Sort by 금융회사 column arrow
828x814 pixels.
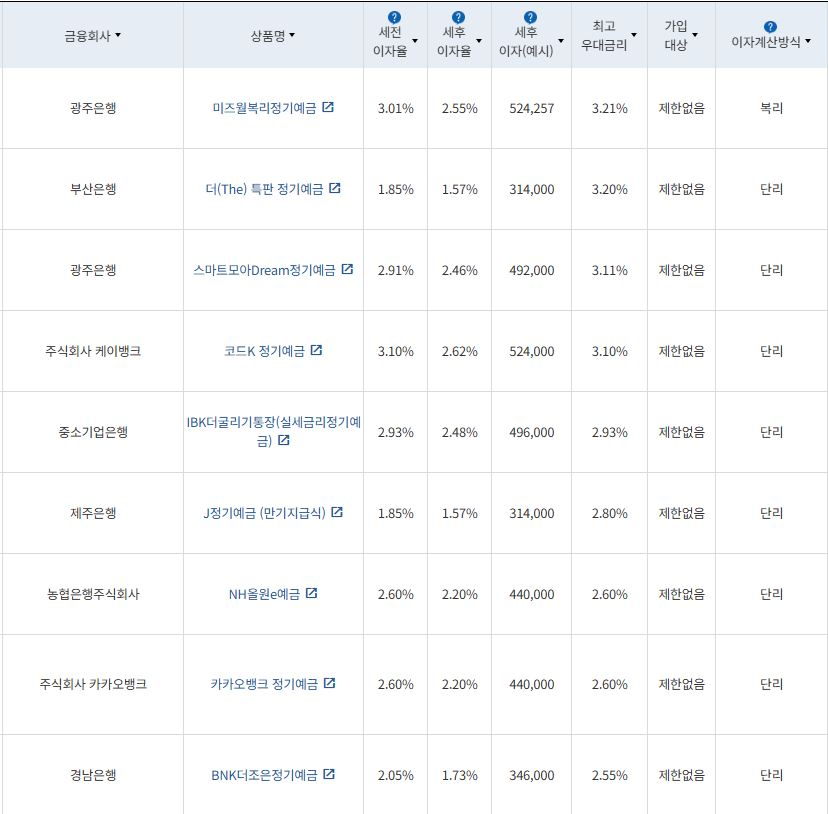point(118,35)
